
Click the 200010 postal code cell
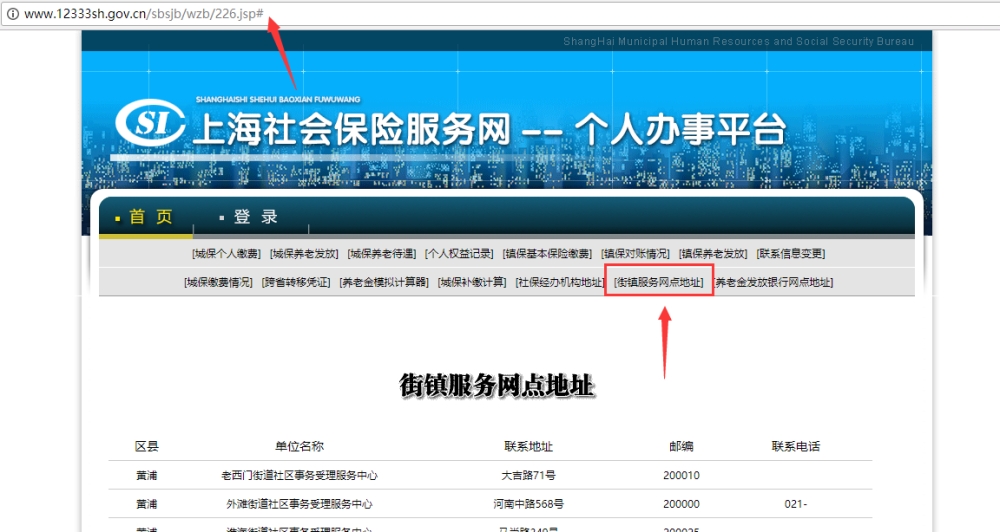coord(681,475)
